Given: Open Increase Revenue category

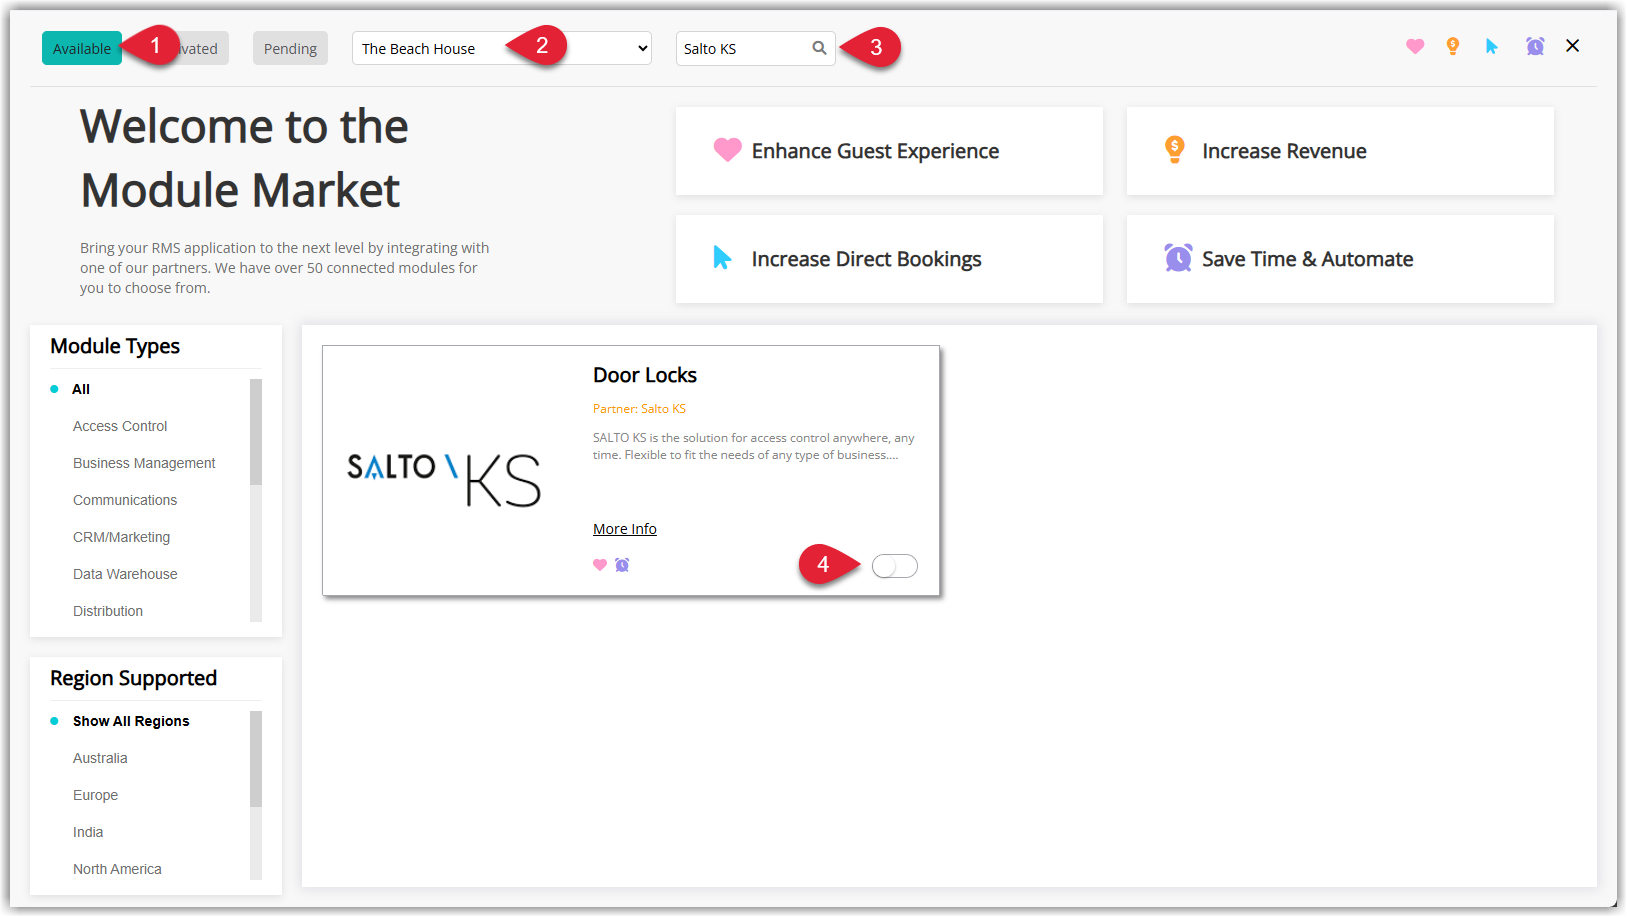Looking at the screenshot, I should click(1340, 151).
